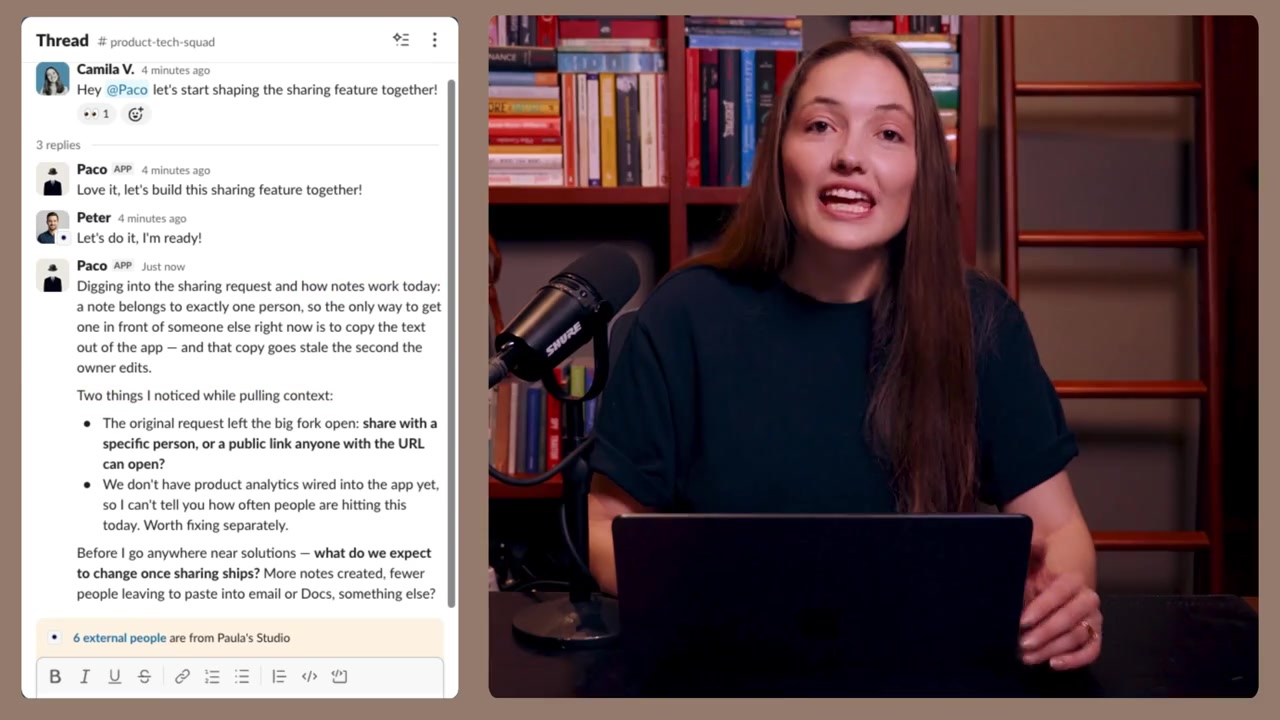Open the @Paco mention link
The width and height of the screenshot is (1280, 720).
(x=128, y=90)
